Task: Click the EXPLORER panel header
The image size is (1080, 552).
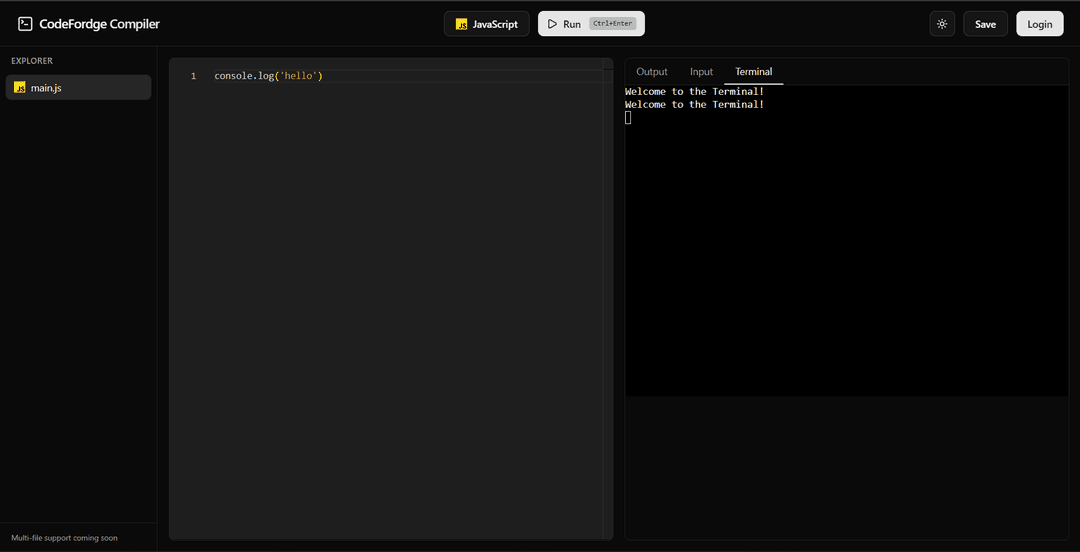Action: point(32,61)
